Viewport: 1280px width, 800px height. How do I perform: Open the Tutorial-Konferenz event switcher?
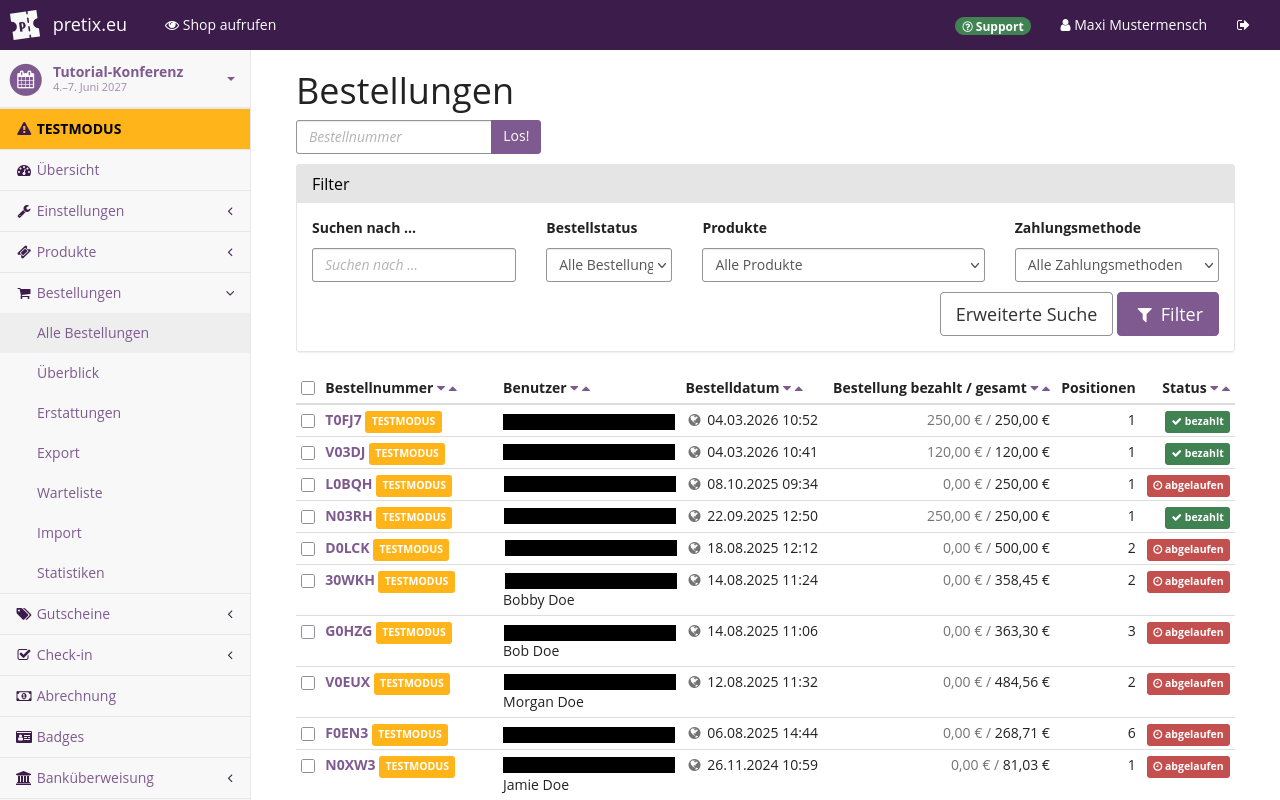coord(125,79)
